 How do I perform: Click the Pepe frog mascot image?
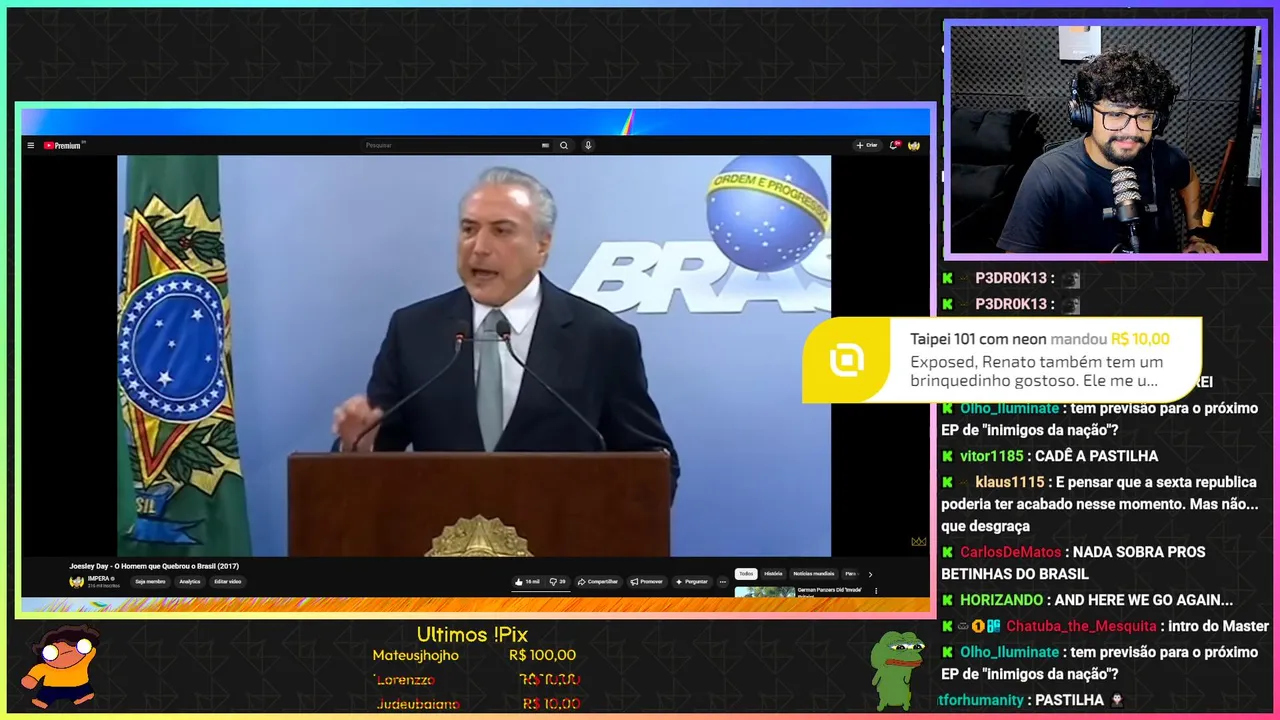click(x=896, y=668)
